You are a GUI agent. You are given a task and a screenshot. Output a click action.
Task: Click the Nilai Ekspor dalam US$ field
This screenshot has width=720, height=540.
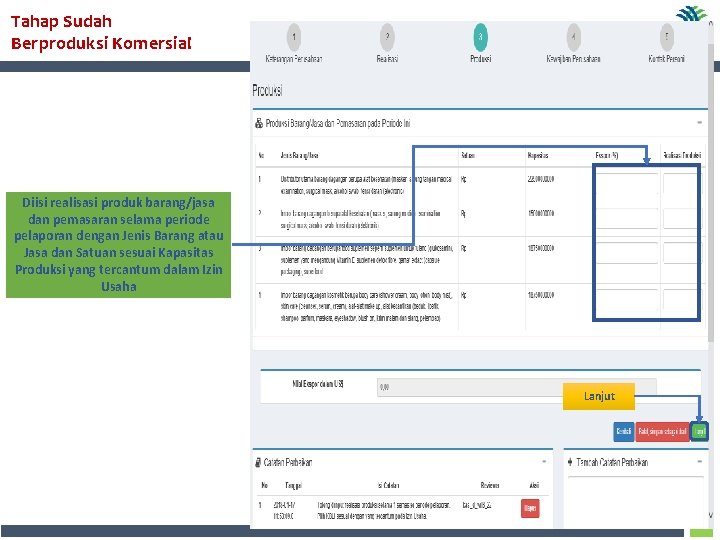click(x=517, y=388)
